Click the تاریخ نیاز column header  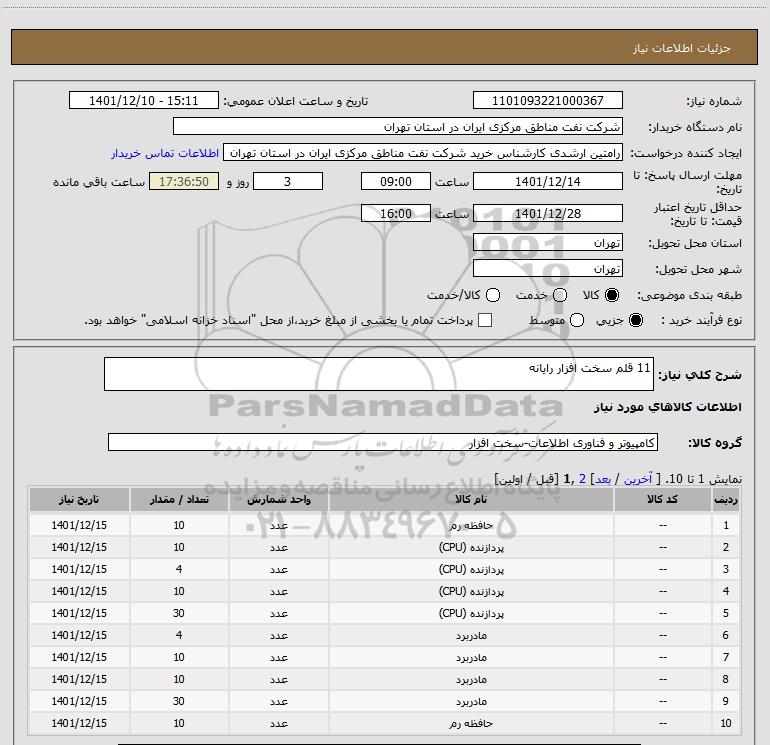click(x=79, y=499)
